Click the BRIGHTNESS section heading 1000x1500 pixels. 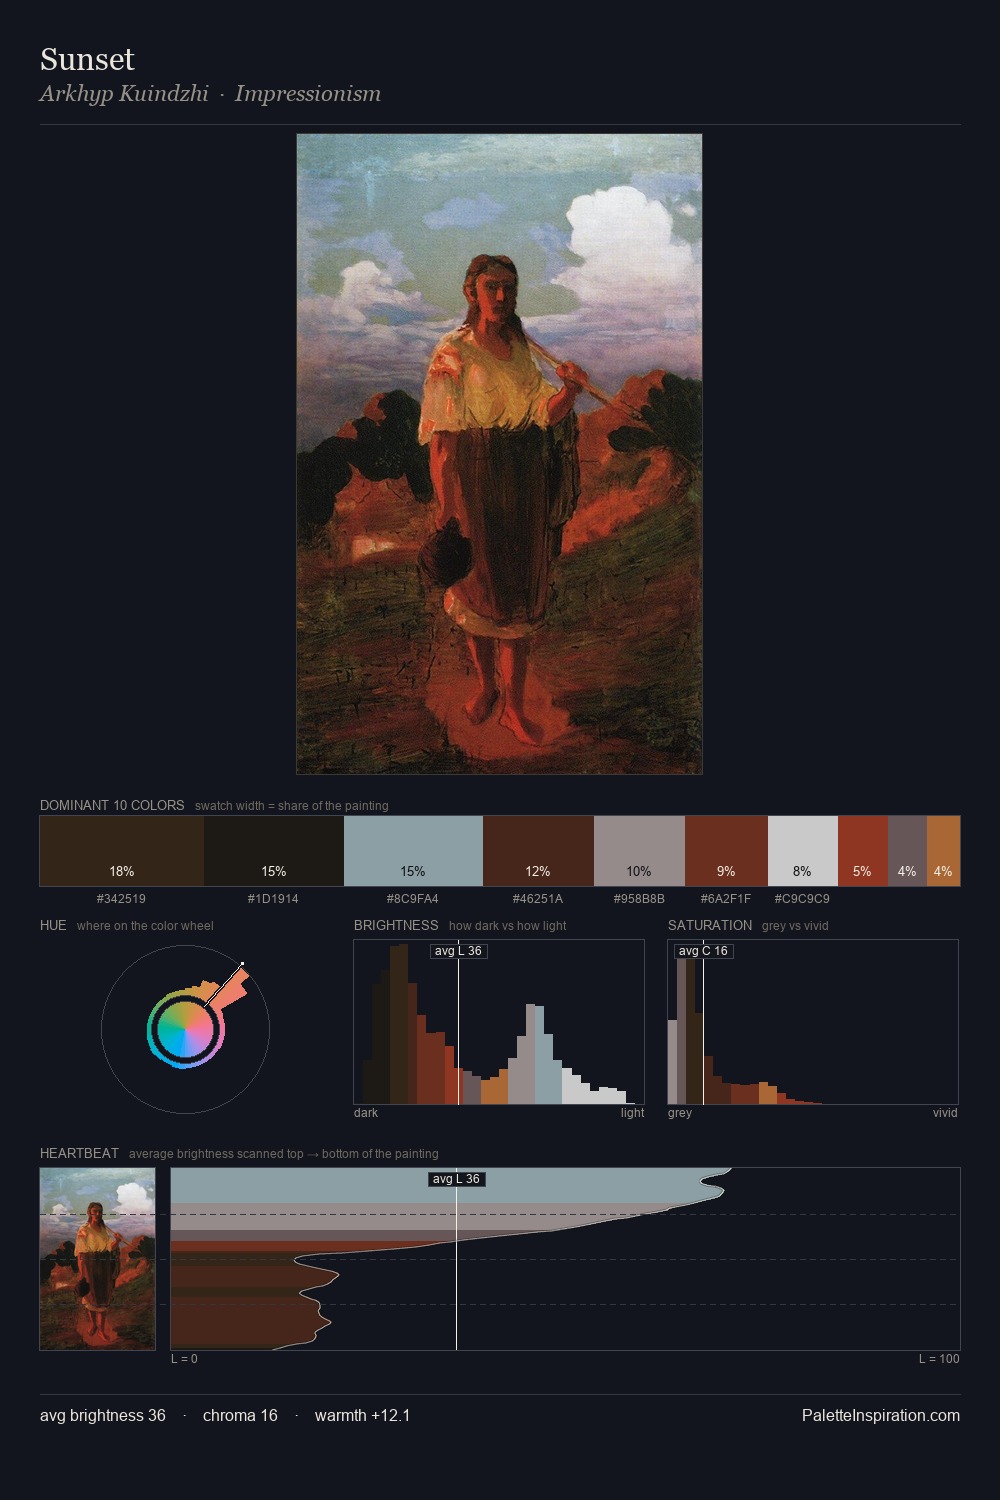tap(396, 925)
